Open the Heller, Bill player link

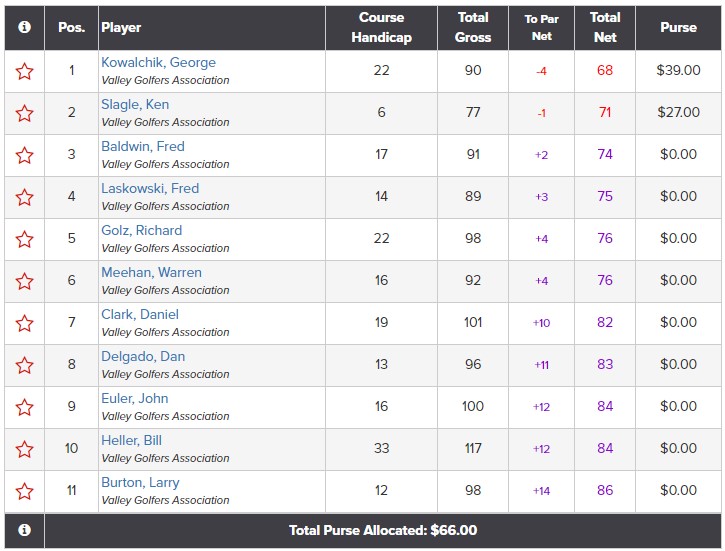[x=131, y=441]
